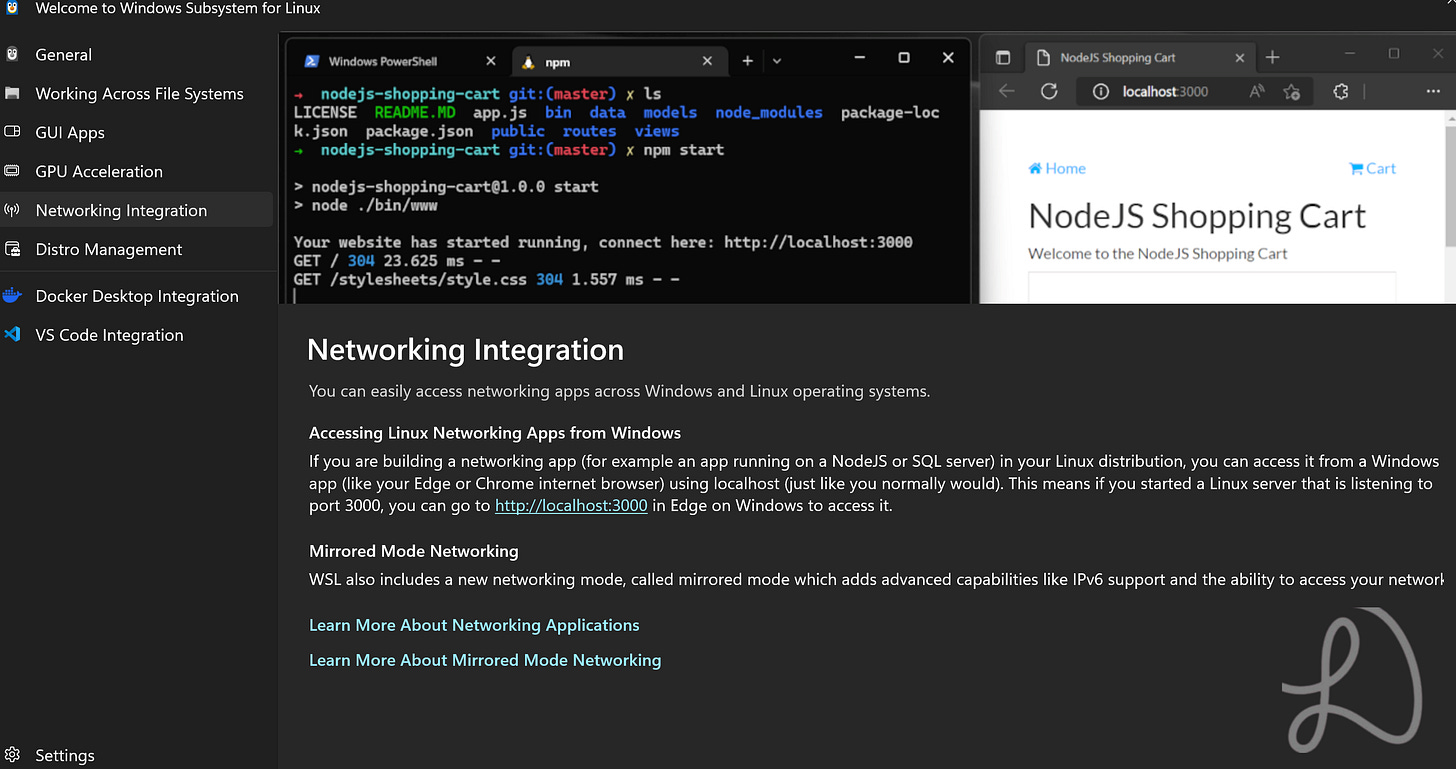The width and height of the screenshot is (1456, 769).
Task: Click the GUI Apps window icon
Action: coord(12,132)
